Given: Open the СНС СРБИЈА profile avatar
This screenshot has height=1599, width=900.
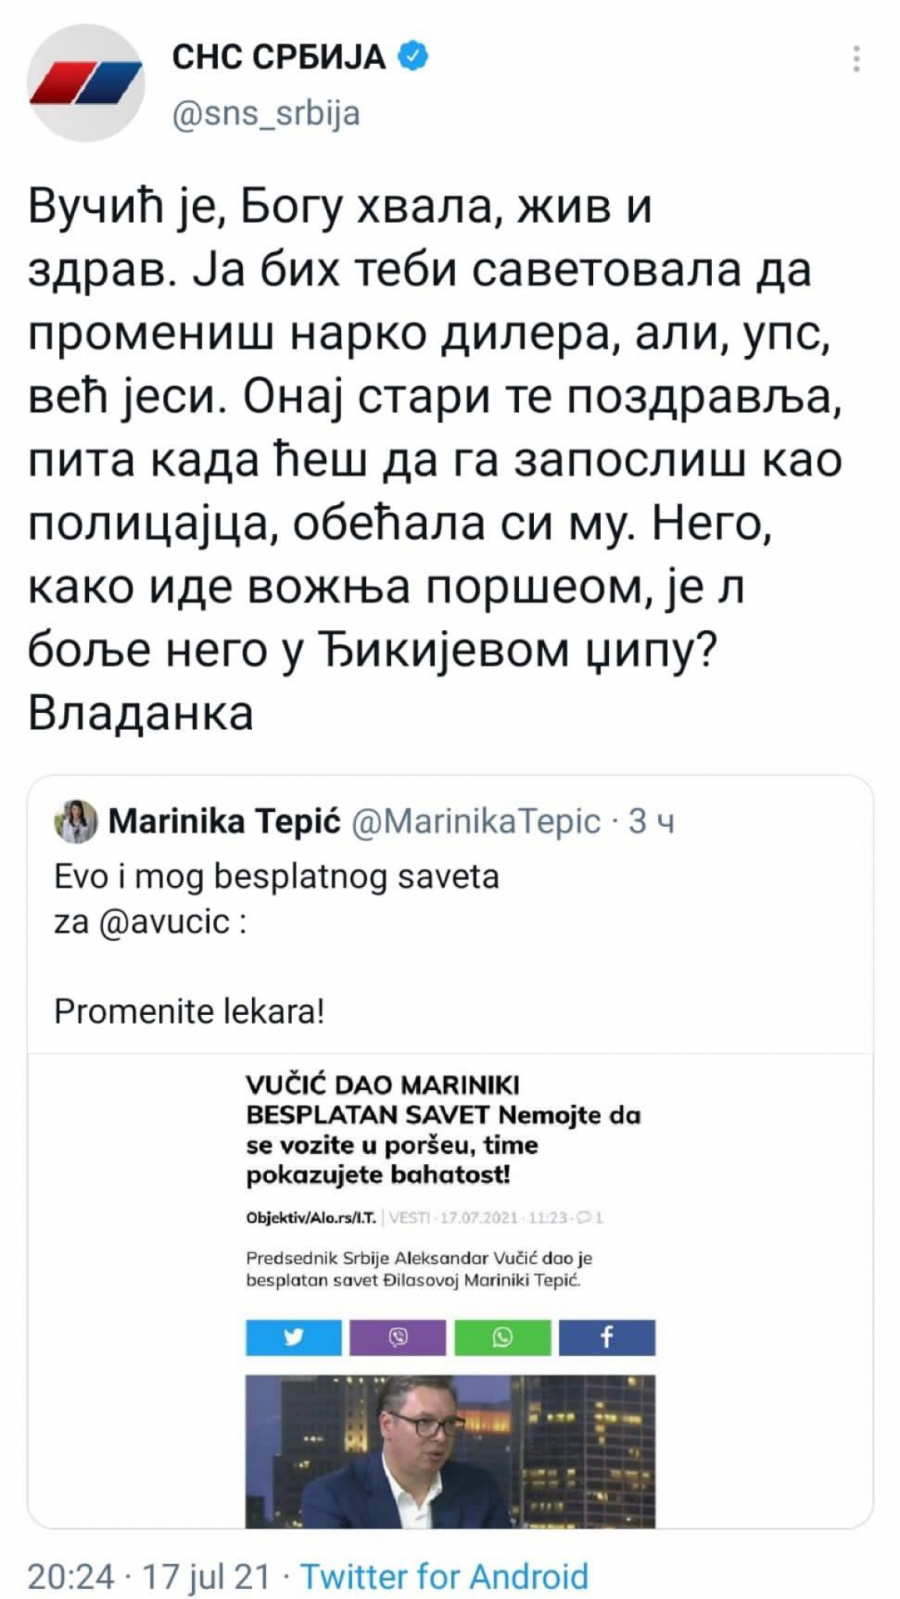Looking at the screenshot, I should pyautogui.click(x=82, y=80).
